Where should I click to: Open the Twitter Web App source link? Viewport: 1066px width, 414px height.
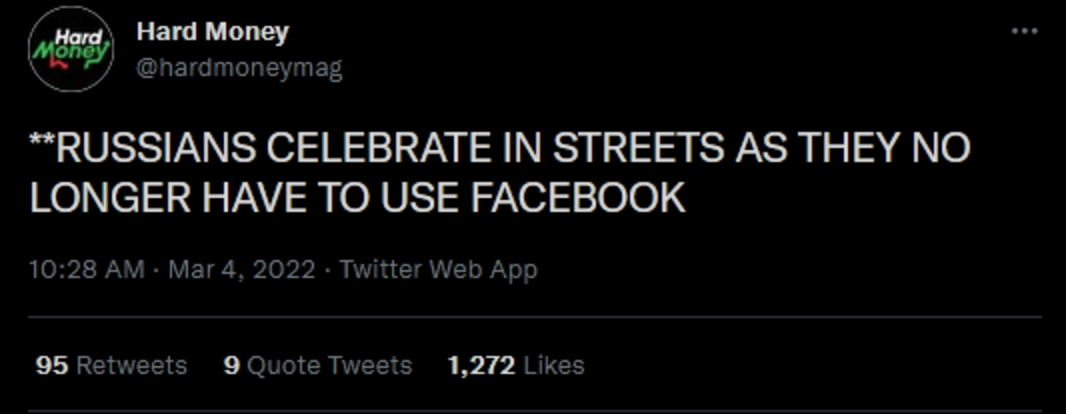pos(438,270)
